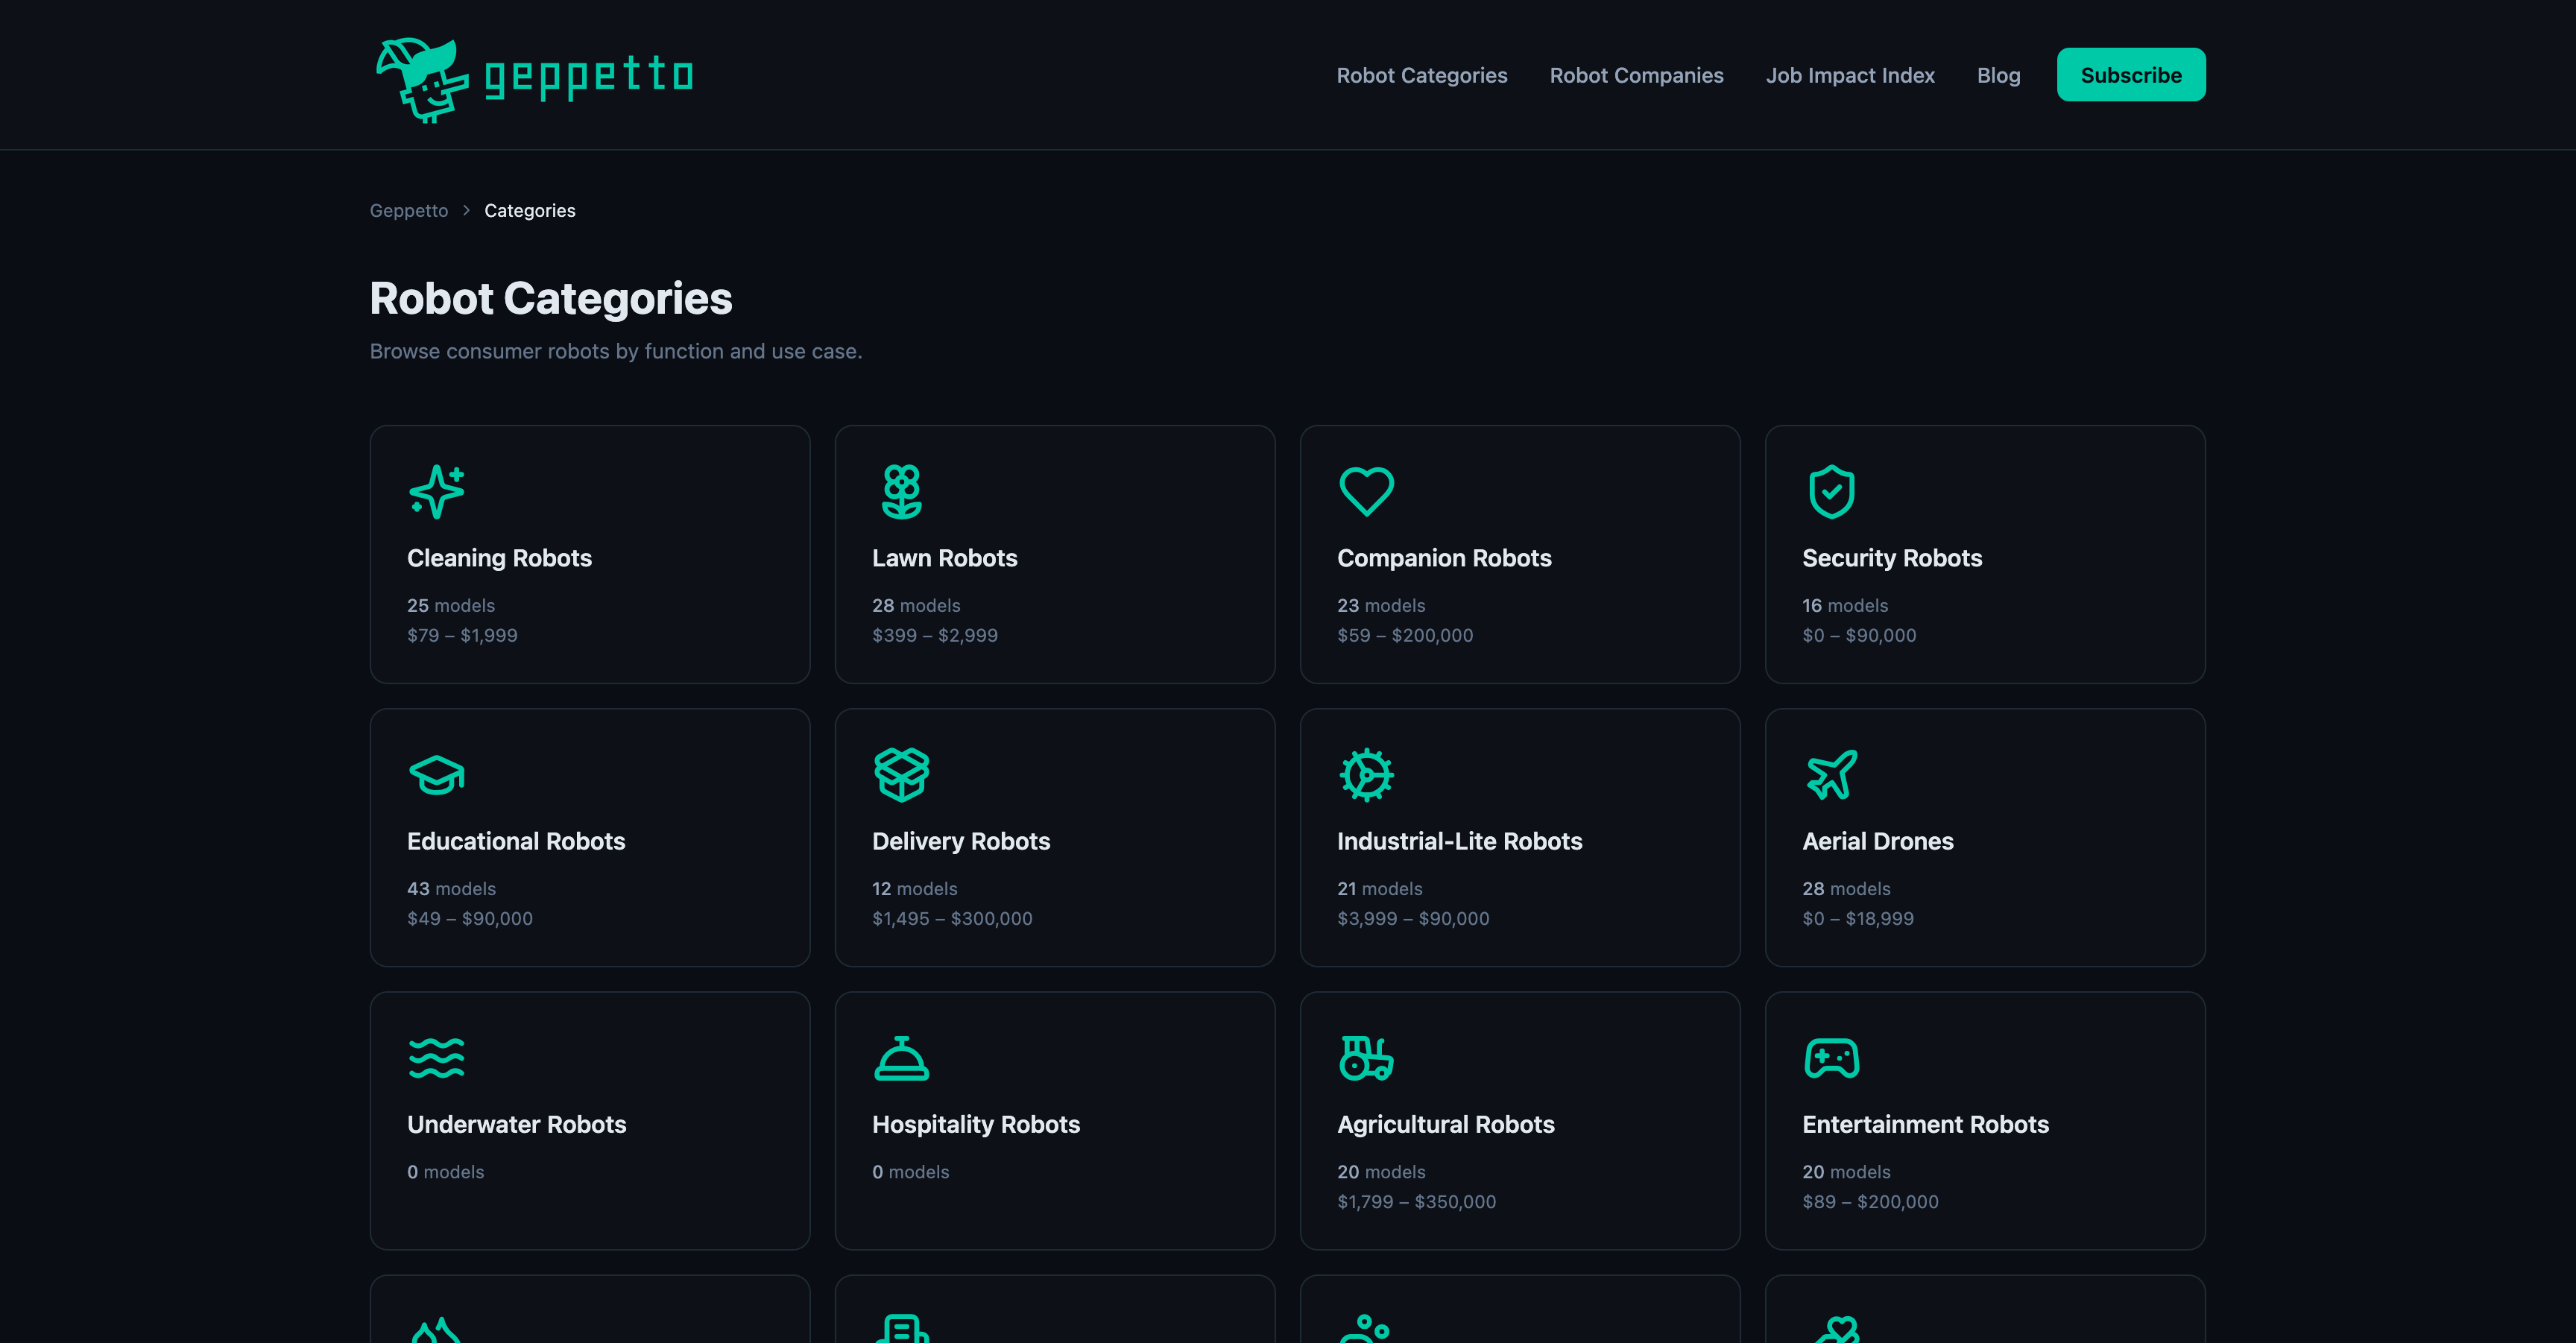2576x1343 pixels.
Task: Open the Delivery Robots category title
Action: [960, 841]
